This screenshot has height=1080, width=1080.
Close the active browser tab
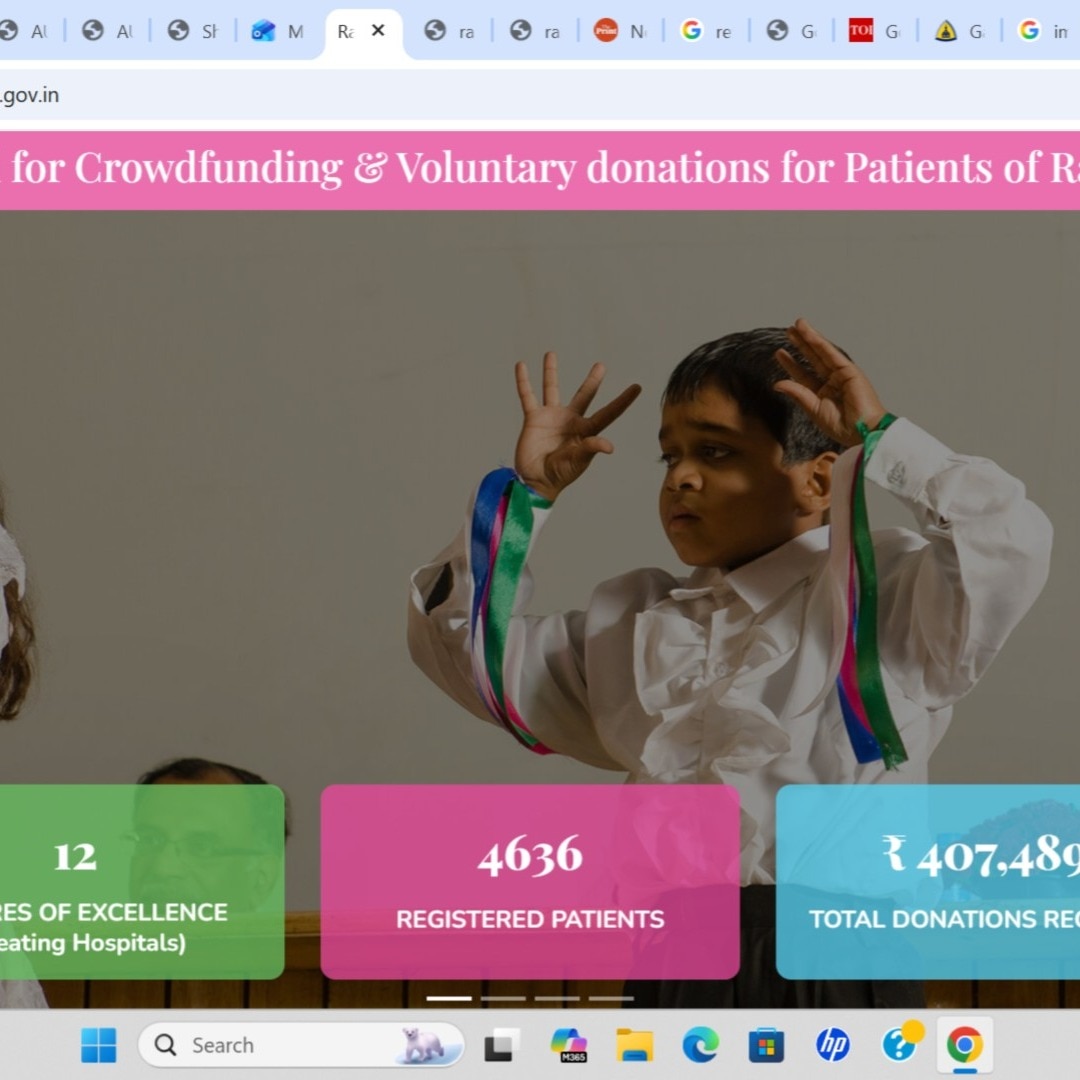(377, 30)
